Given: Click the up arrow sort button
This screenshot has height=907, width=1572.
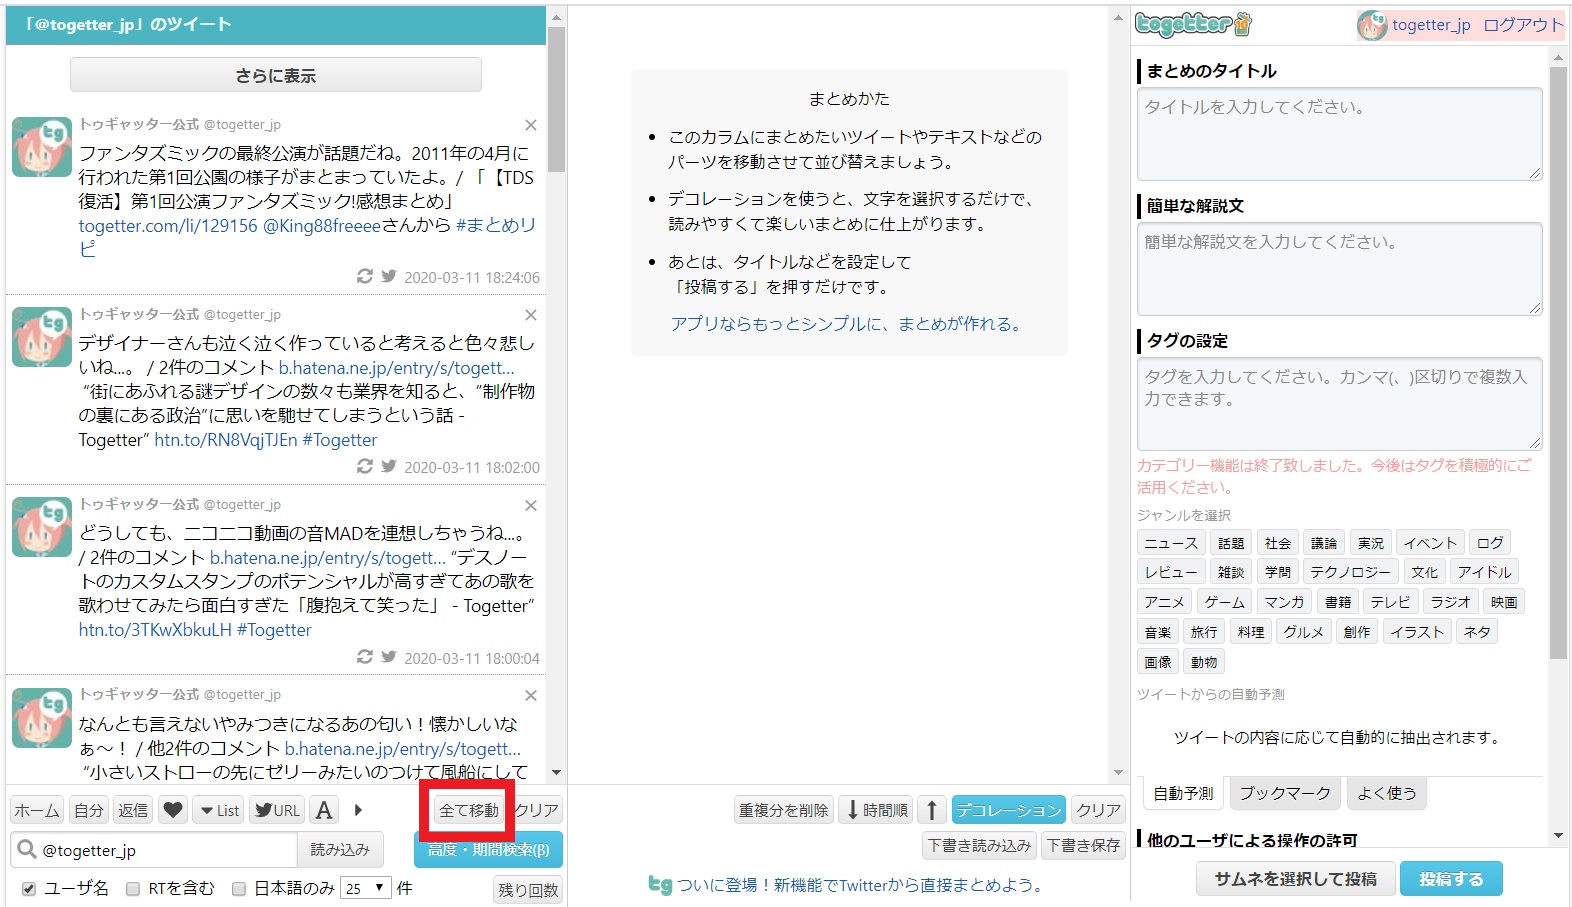Looking at the screenshot, I should point(932,810).
